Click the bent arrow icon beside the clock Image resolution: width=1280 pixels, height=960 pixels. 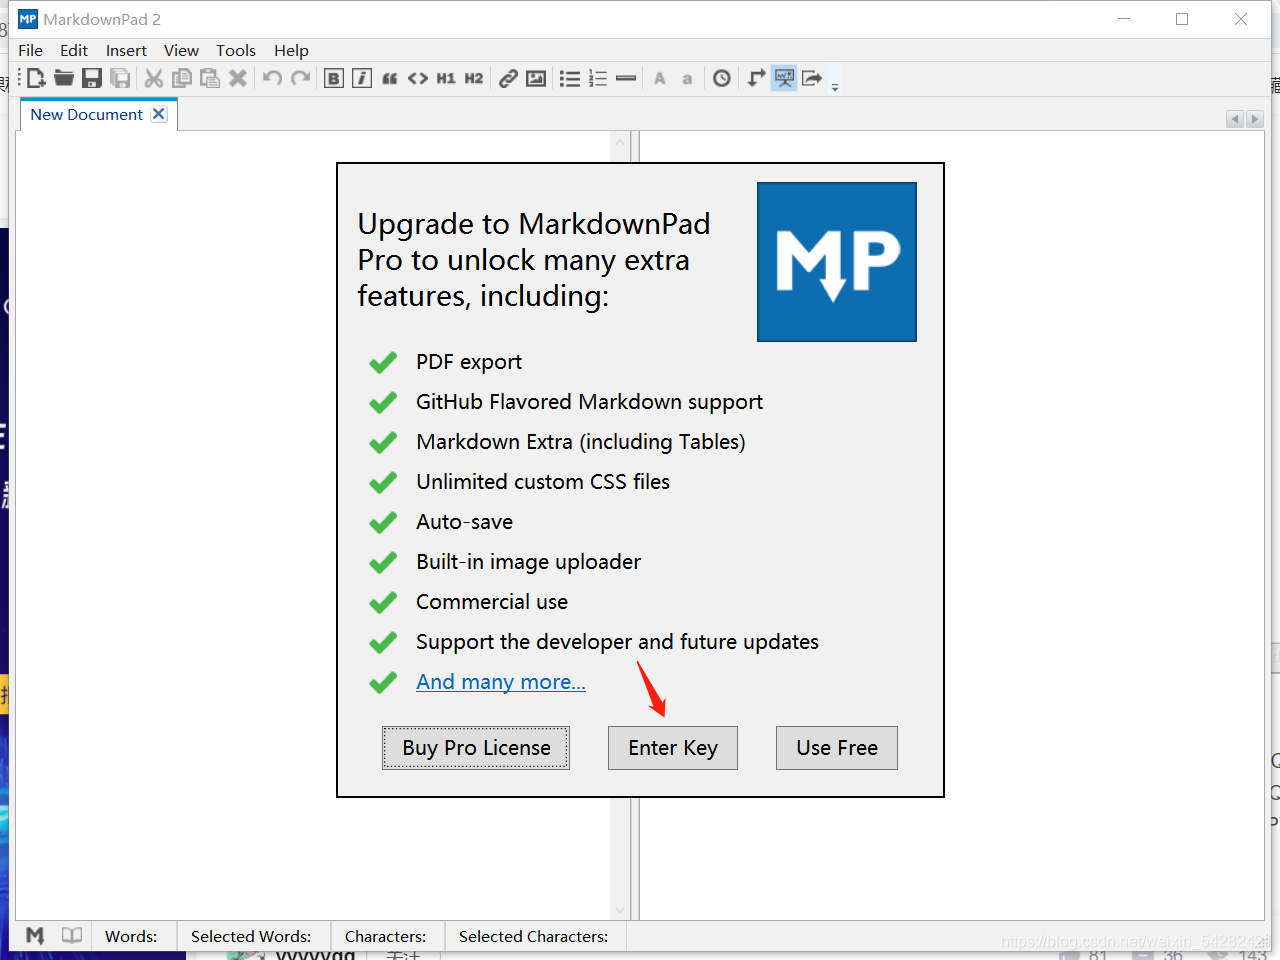(756, 78)
